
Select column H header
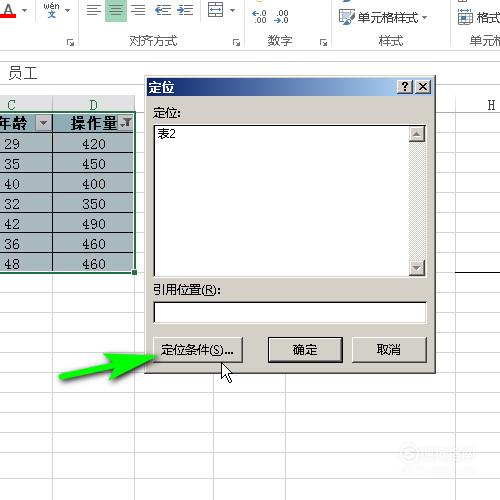[478, 105]
